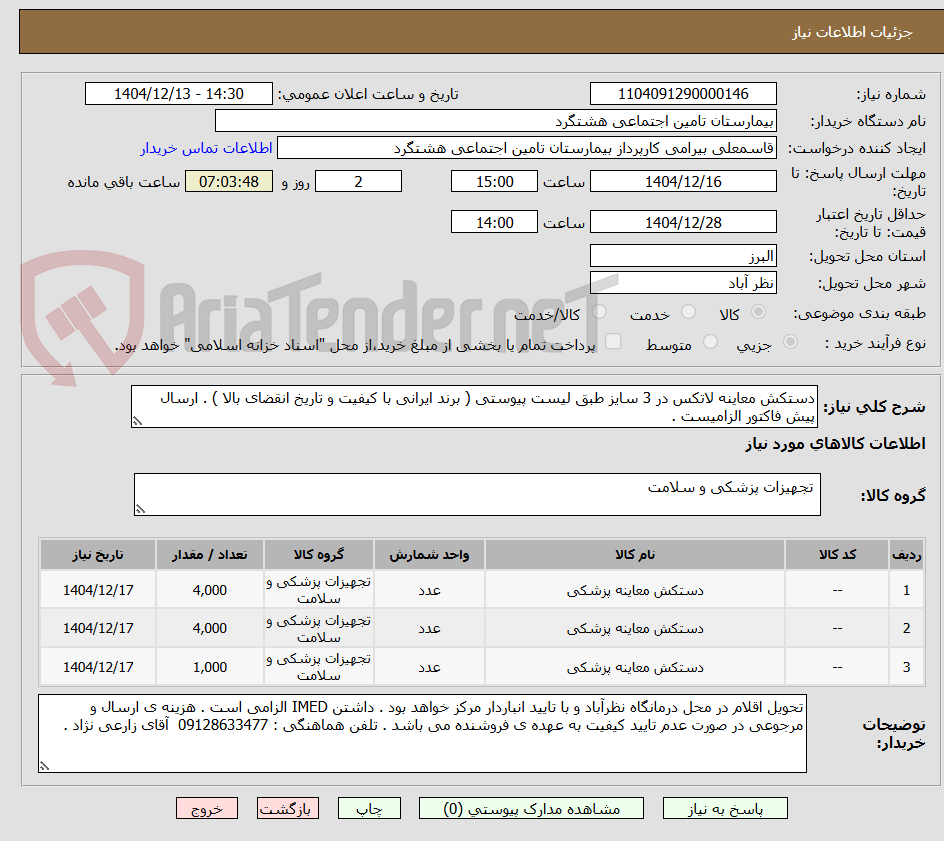This screenshot has height=841, width=944.
Task: Click date 1404/12/17 in row 3
Action: [x=98, y=667]
